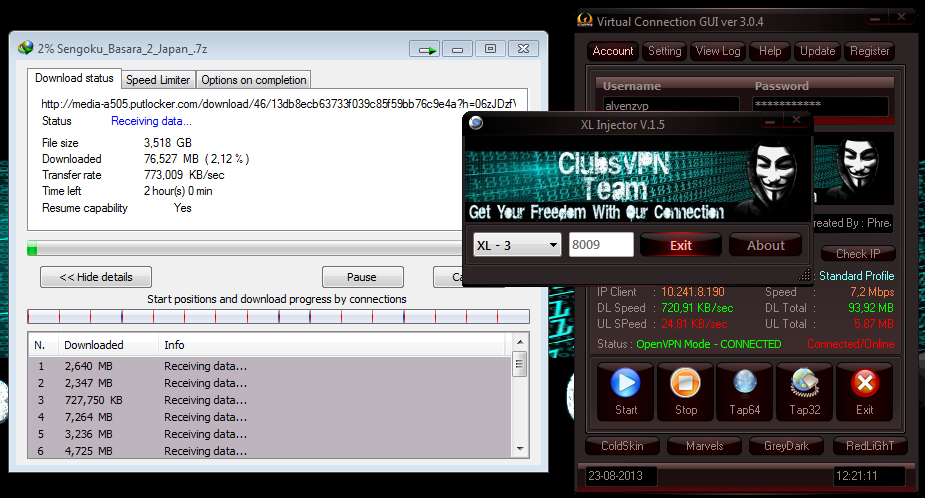925x498 pixels.
Task: Open the Help tab in Virtual Connection
Action: (x=770, y=51)
